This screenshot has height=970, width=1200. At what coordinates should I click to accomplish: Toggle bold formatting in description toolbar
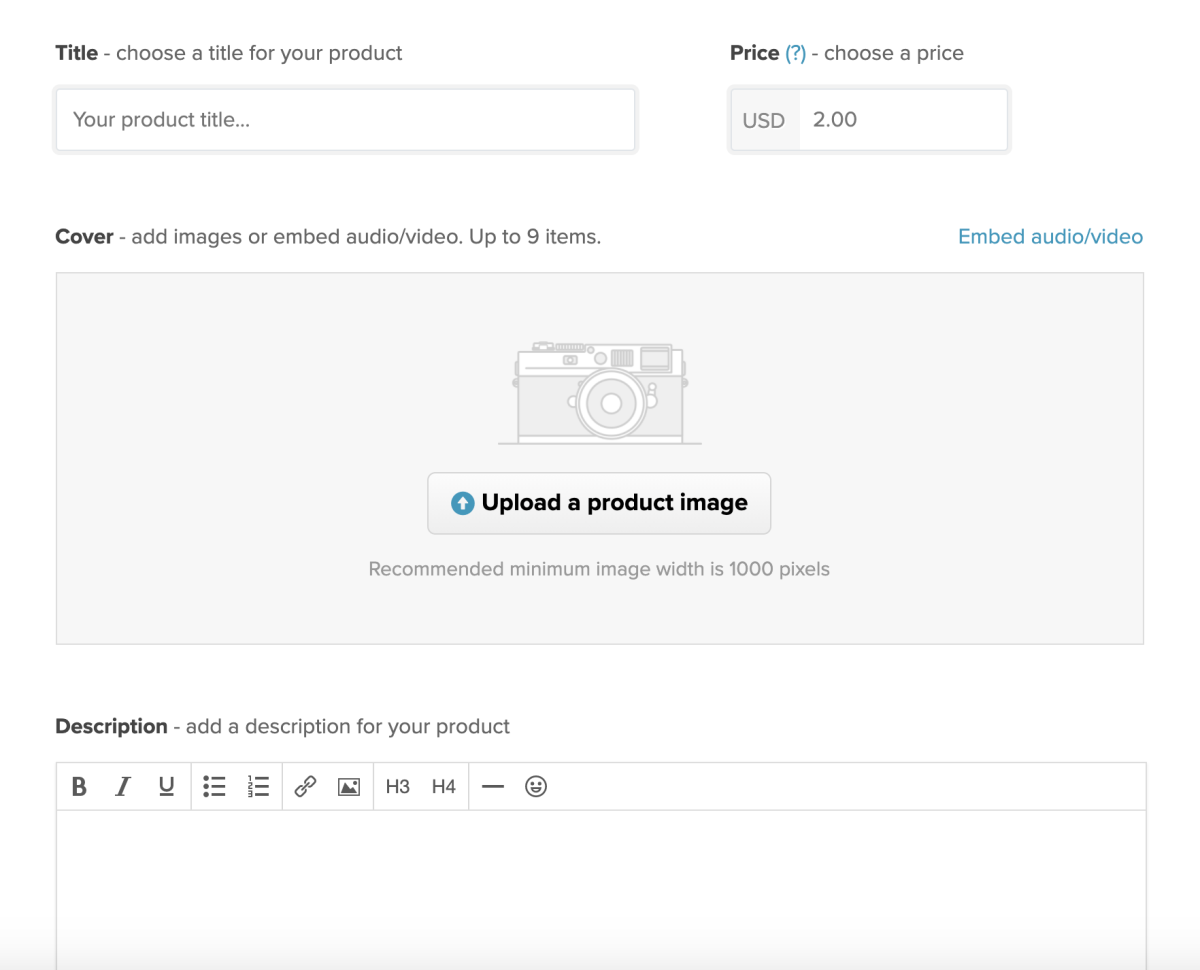[x=79, y=787]
